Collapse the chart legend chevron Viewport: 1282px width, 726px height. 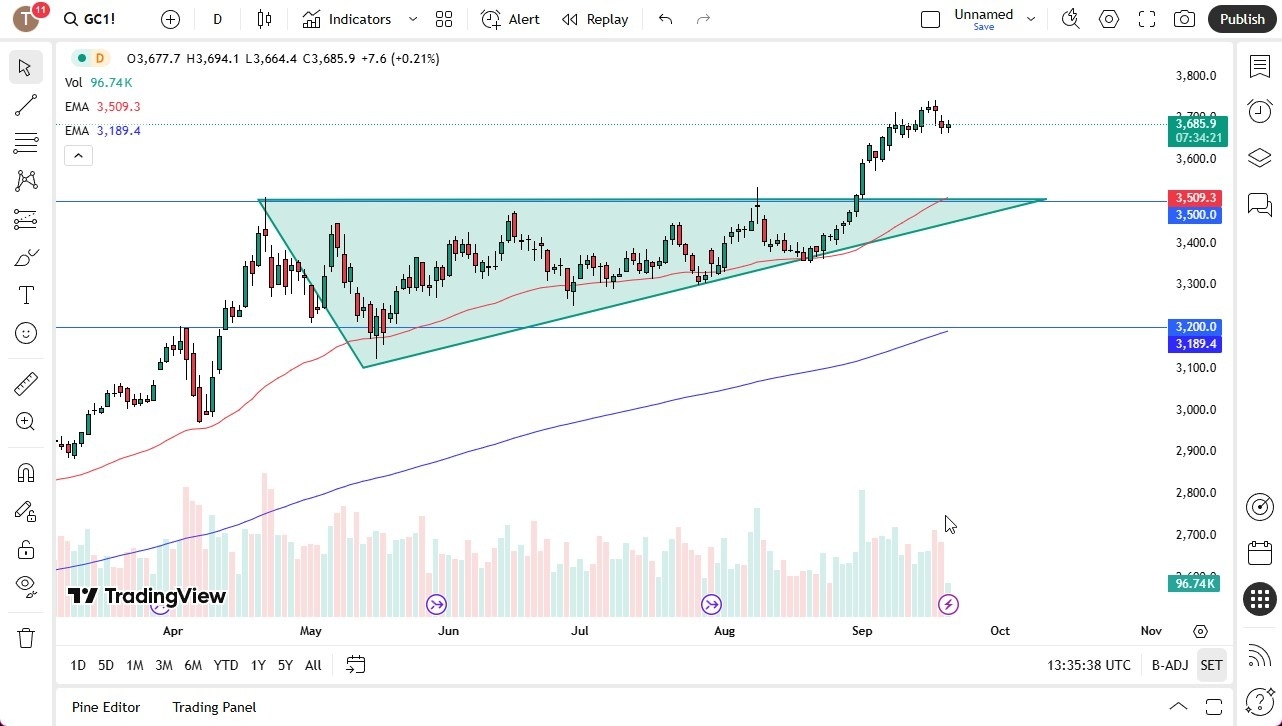coord(78,155)
